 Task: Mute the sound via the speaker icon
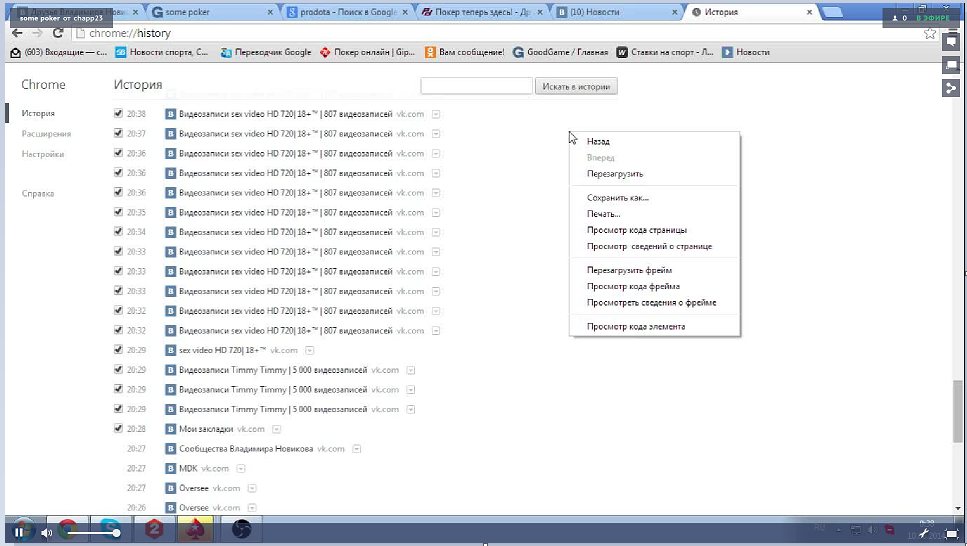pyautogui.click(x=46, y=532)
